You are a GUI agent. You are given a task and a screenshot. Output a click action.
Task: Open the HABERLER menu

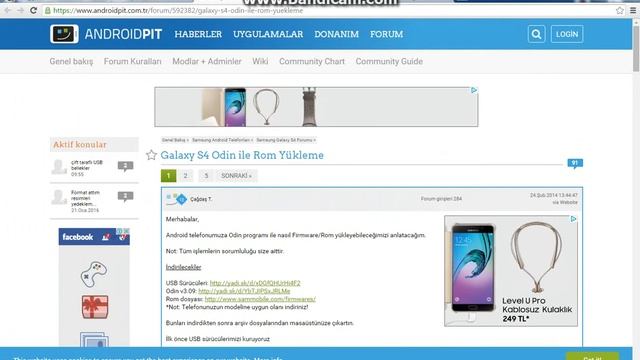point(198,34)
